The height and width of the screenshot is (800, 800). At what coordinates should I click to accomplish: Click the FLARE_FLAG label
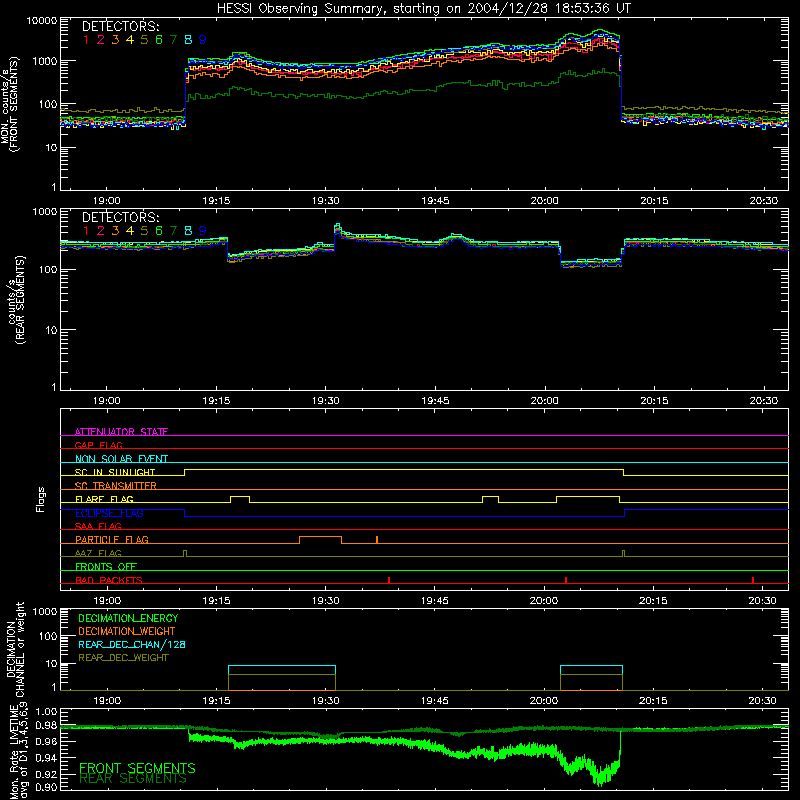click(x=104, y=499)
